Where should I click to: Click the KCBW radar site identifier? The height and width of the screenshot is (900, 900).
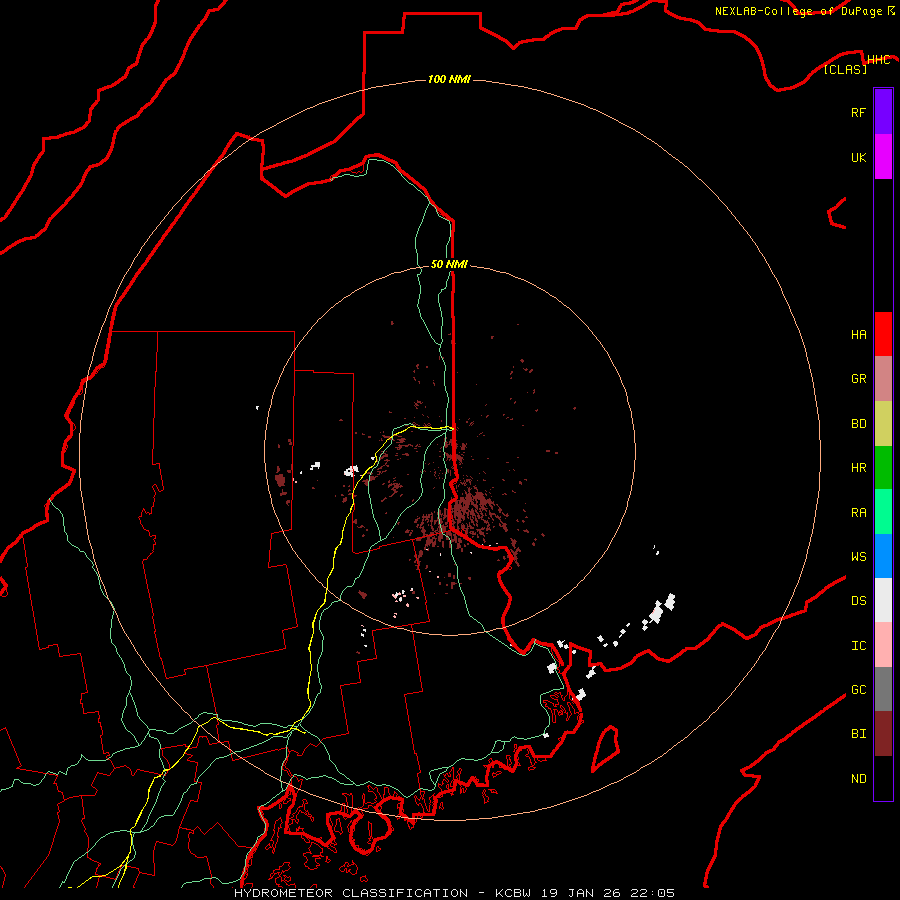pyautogui.click(x=513, y=893)
